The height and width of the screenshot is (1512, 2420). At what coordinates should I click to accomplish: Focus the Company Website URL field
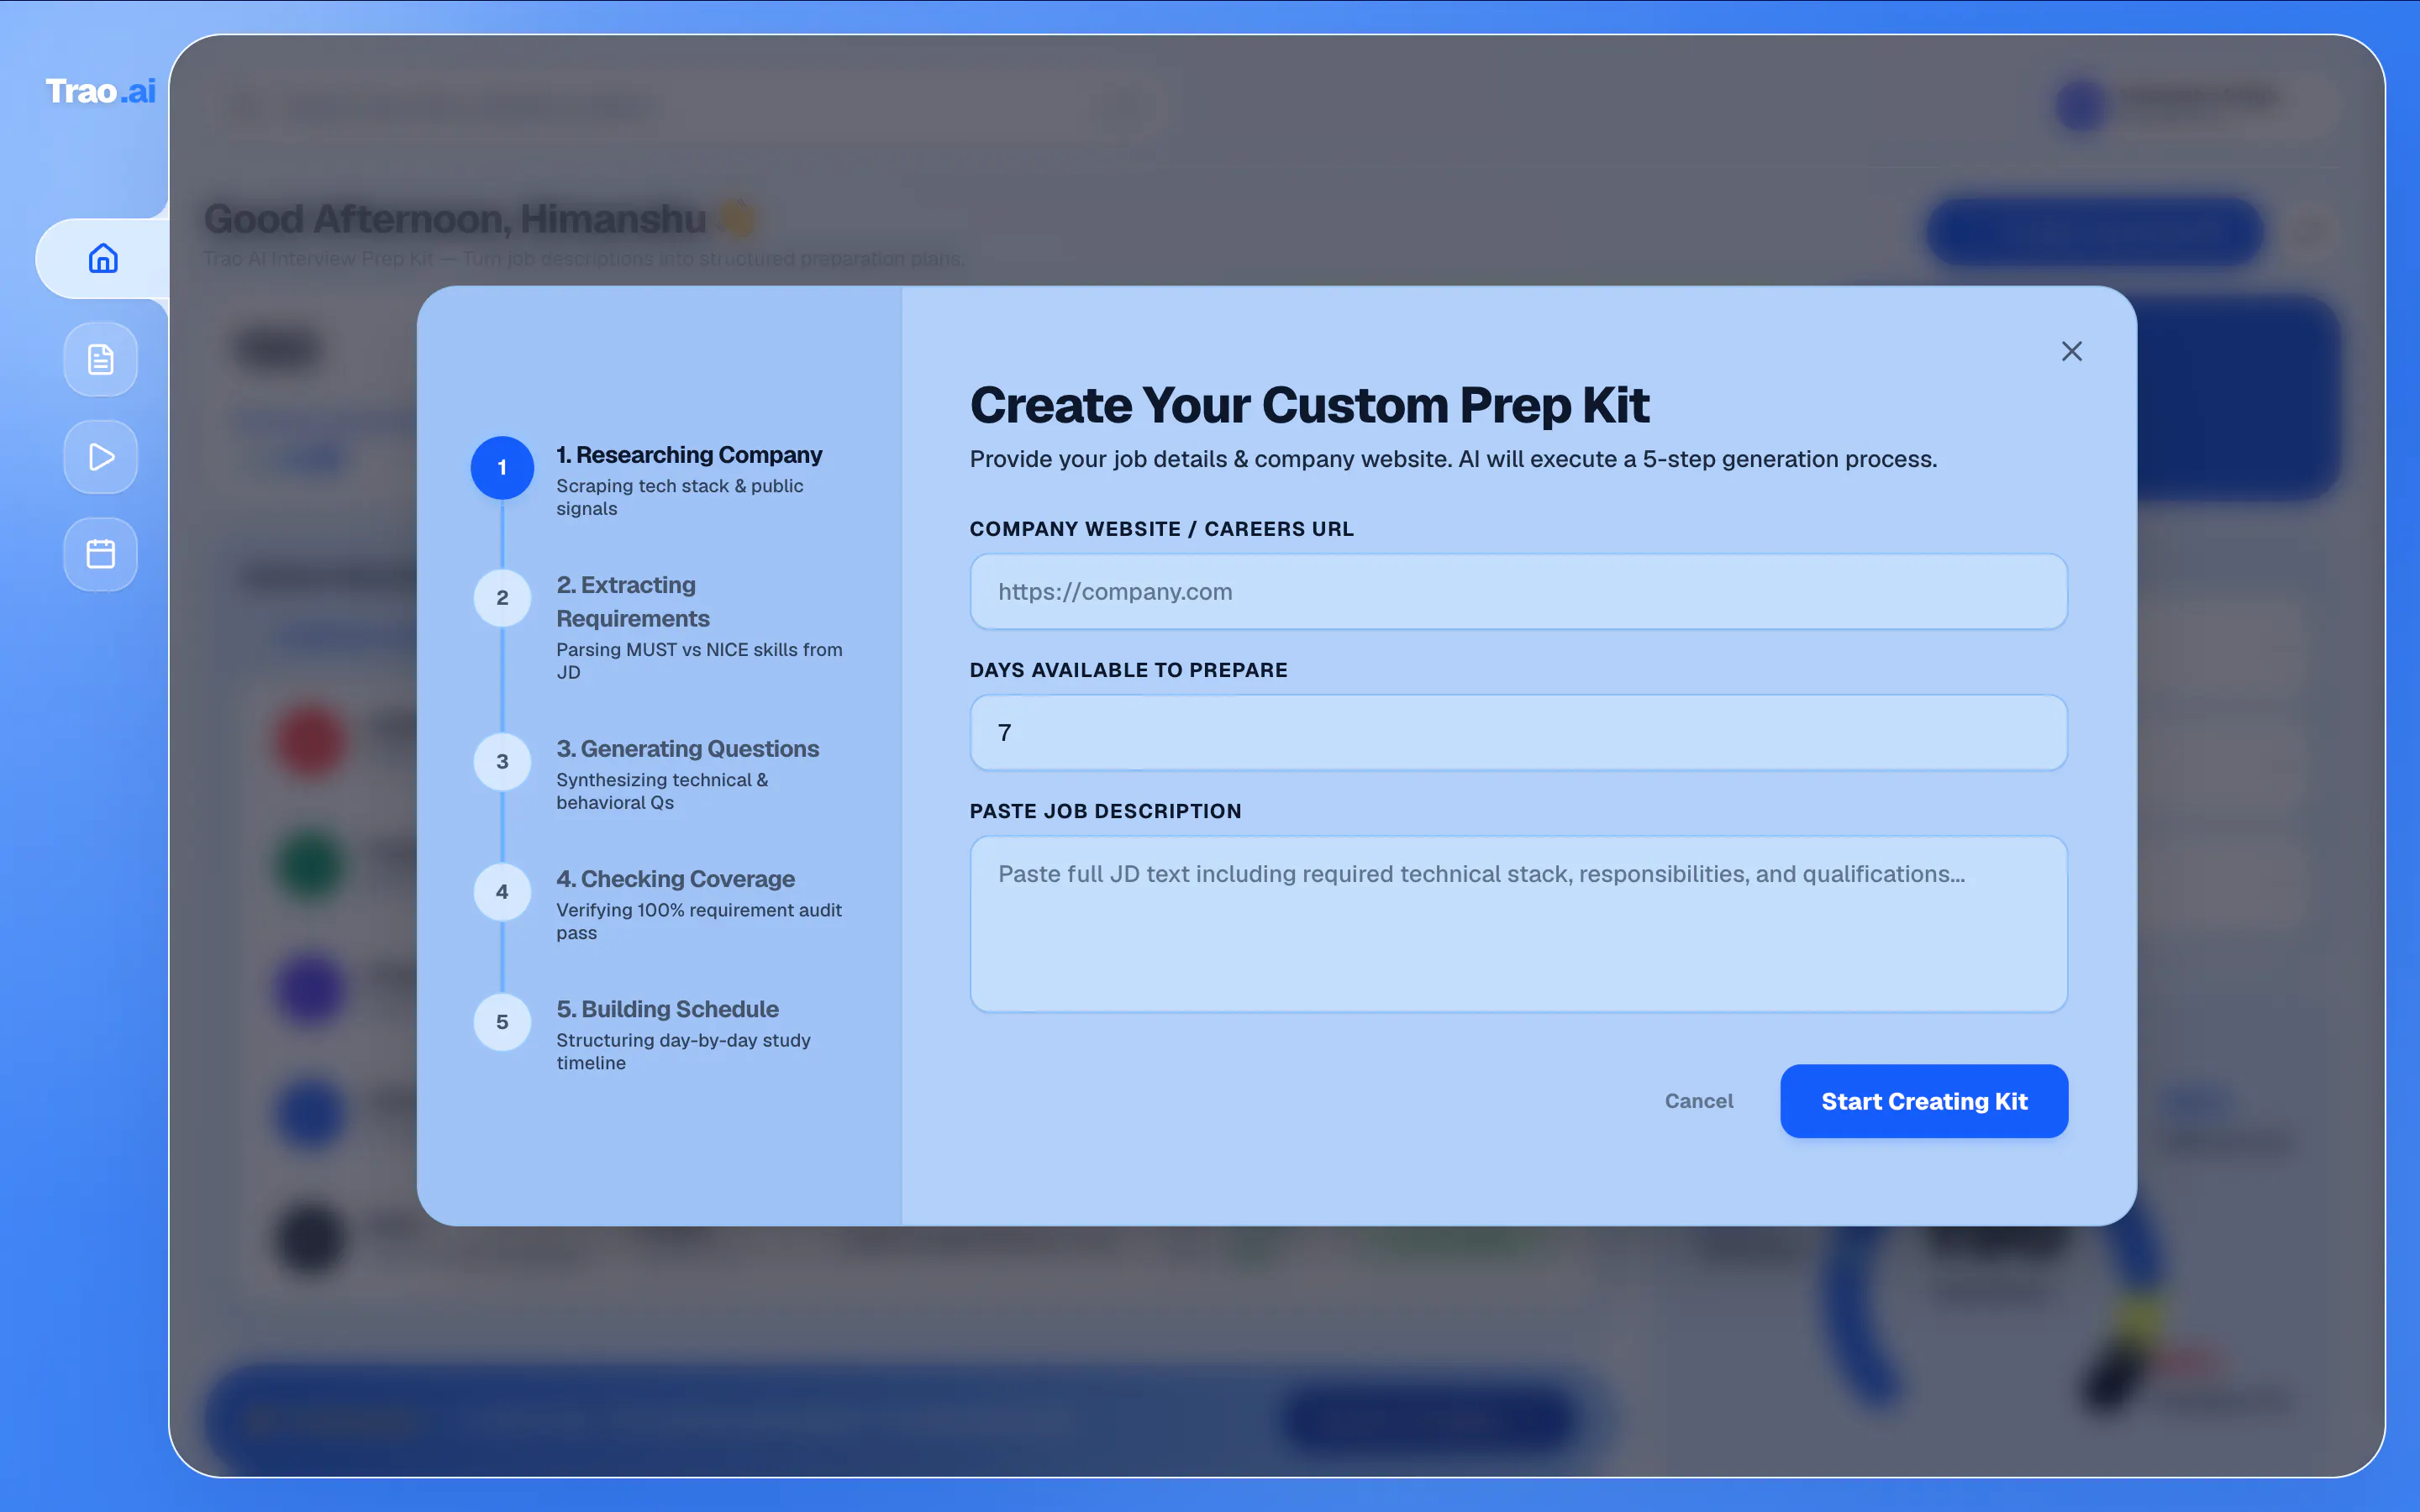point(1518,592)
